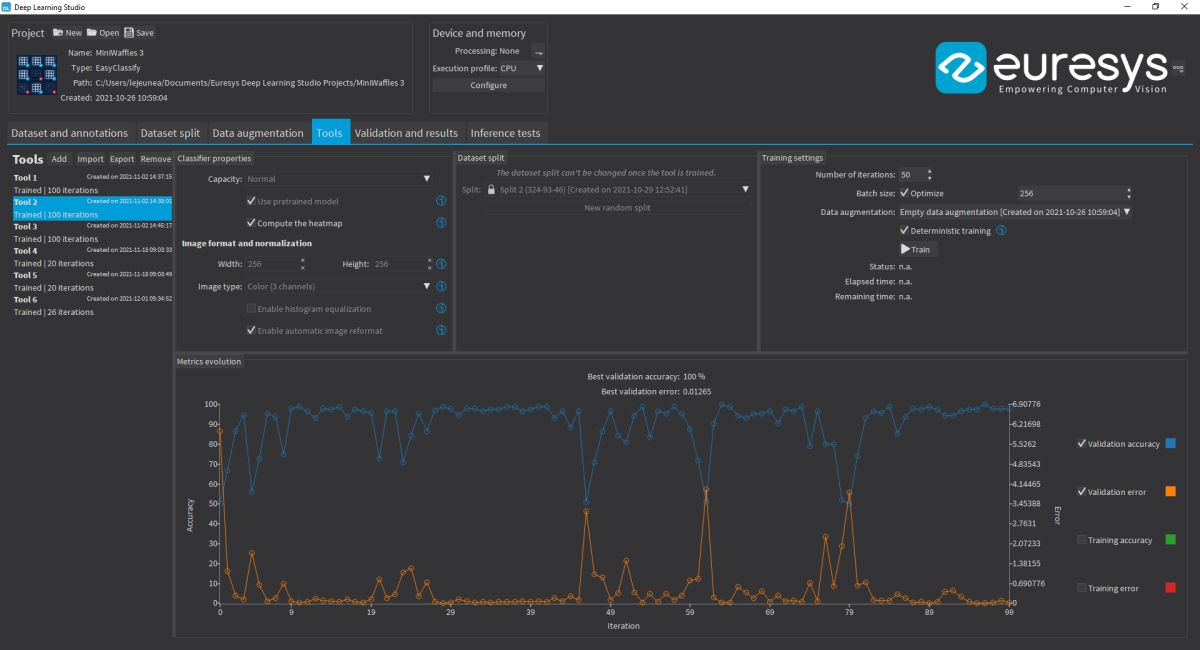
Task: Add a new tool
Action: 59,159
